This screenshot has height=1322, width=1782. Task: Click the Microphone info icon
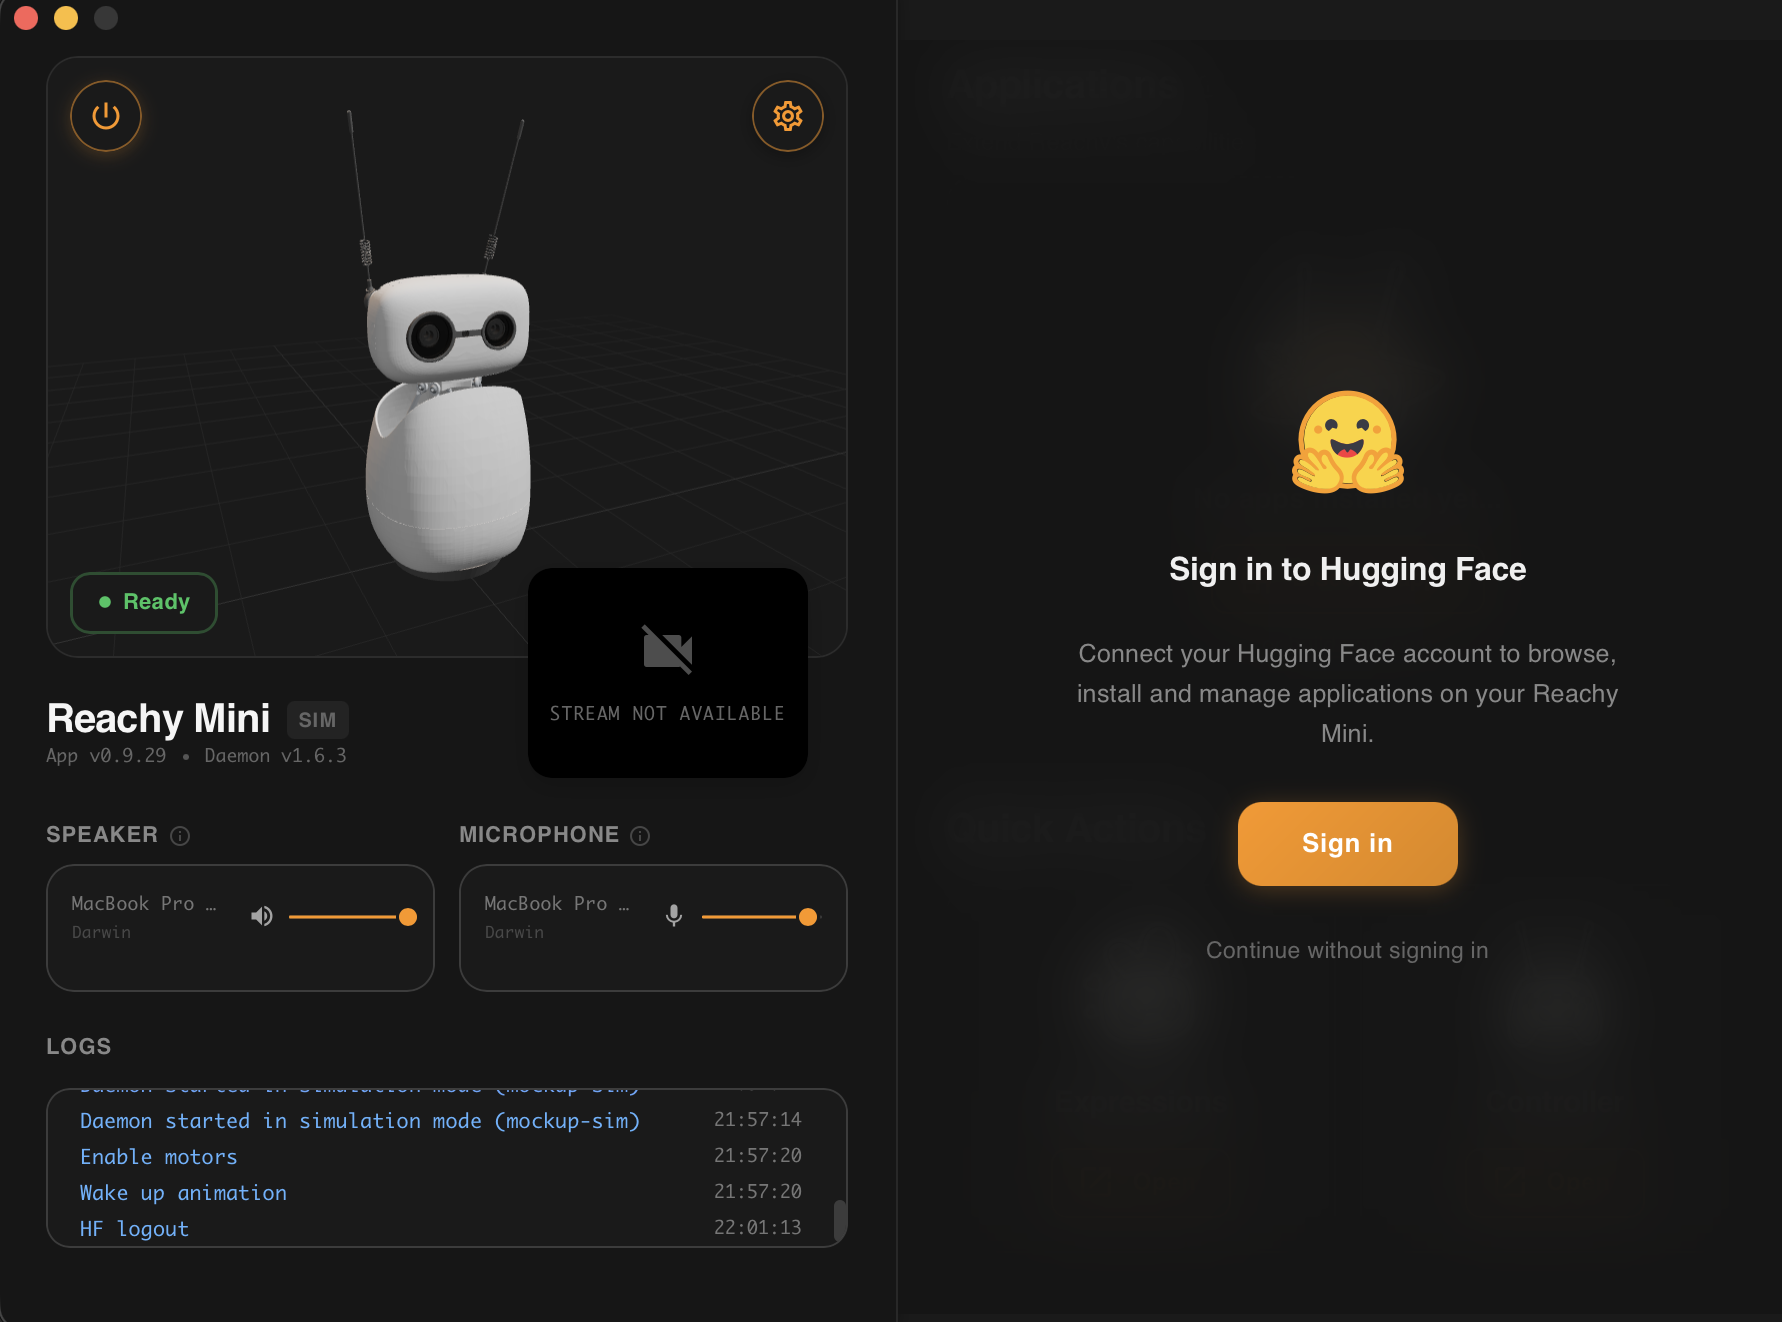coord(641,836)
